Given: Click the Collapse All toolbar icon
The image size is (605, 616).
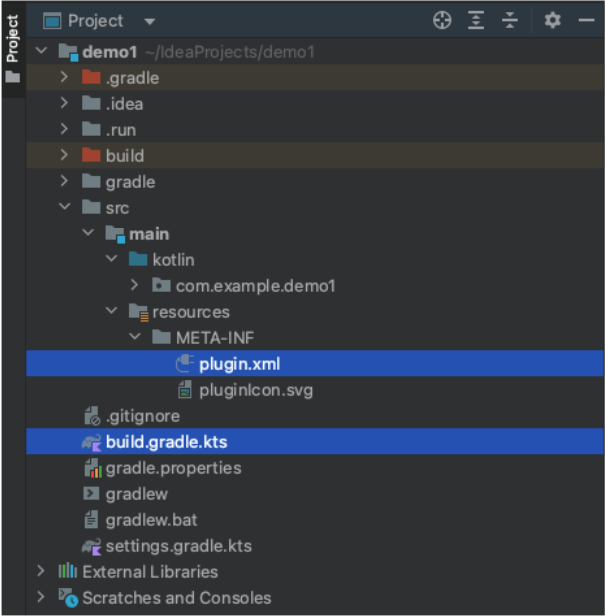Looking at the screenshot, I should (x=510, y=20).
